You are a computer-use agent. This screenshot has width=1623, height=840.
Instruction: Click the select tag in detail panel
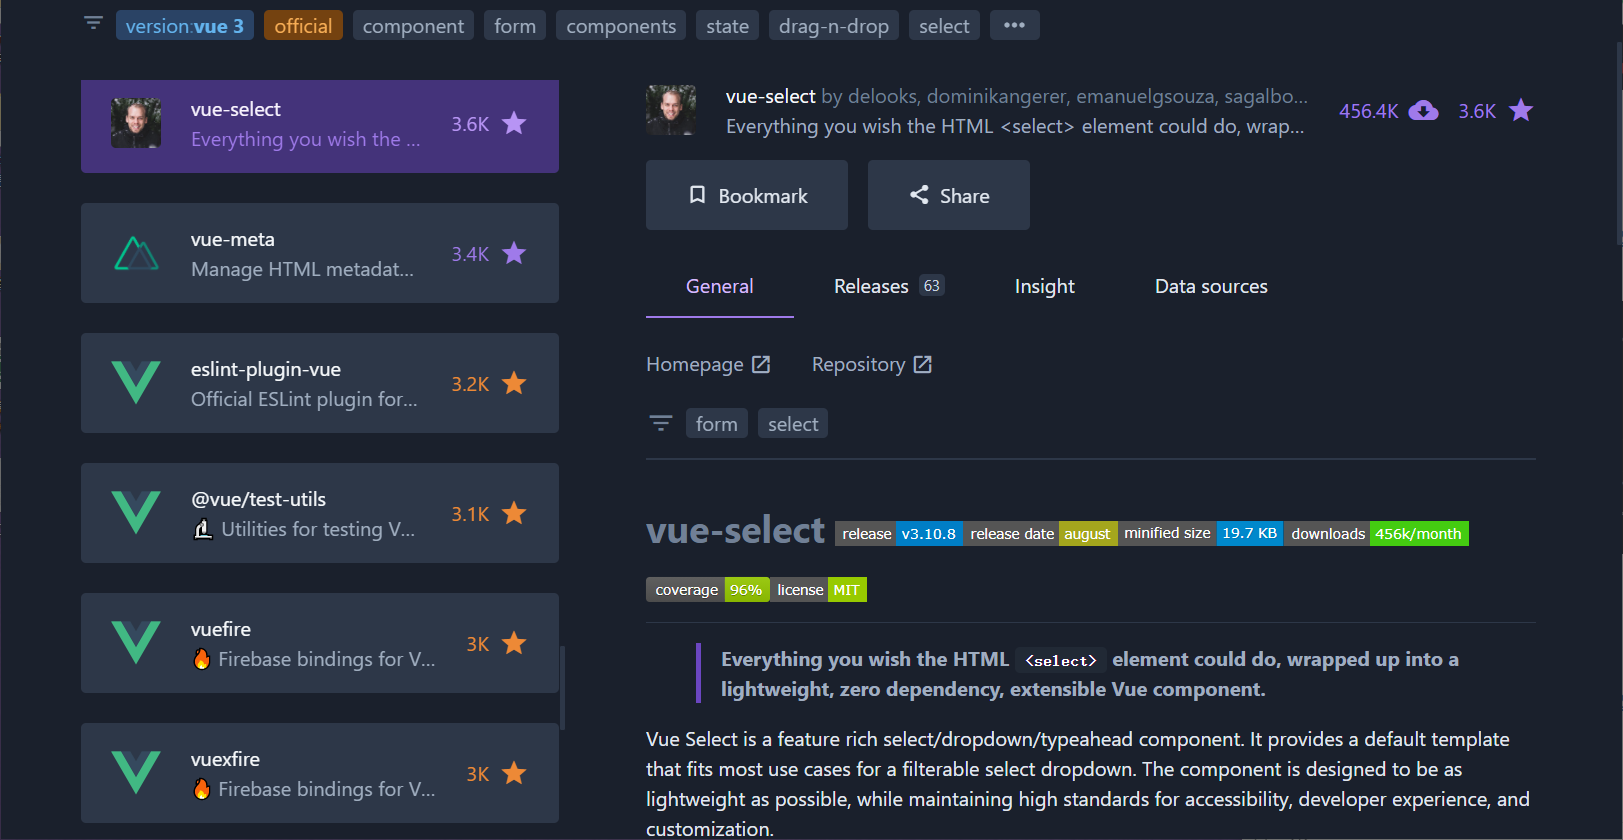(793, 424)
